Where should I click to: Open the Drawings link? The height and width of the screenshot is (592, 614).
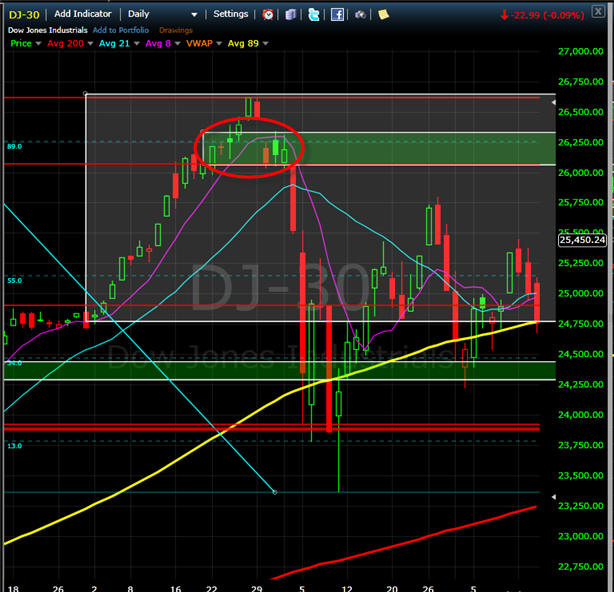tap(176, 30)
